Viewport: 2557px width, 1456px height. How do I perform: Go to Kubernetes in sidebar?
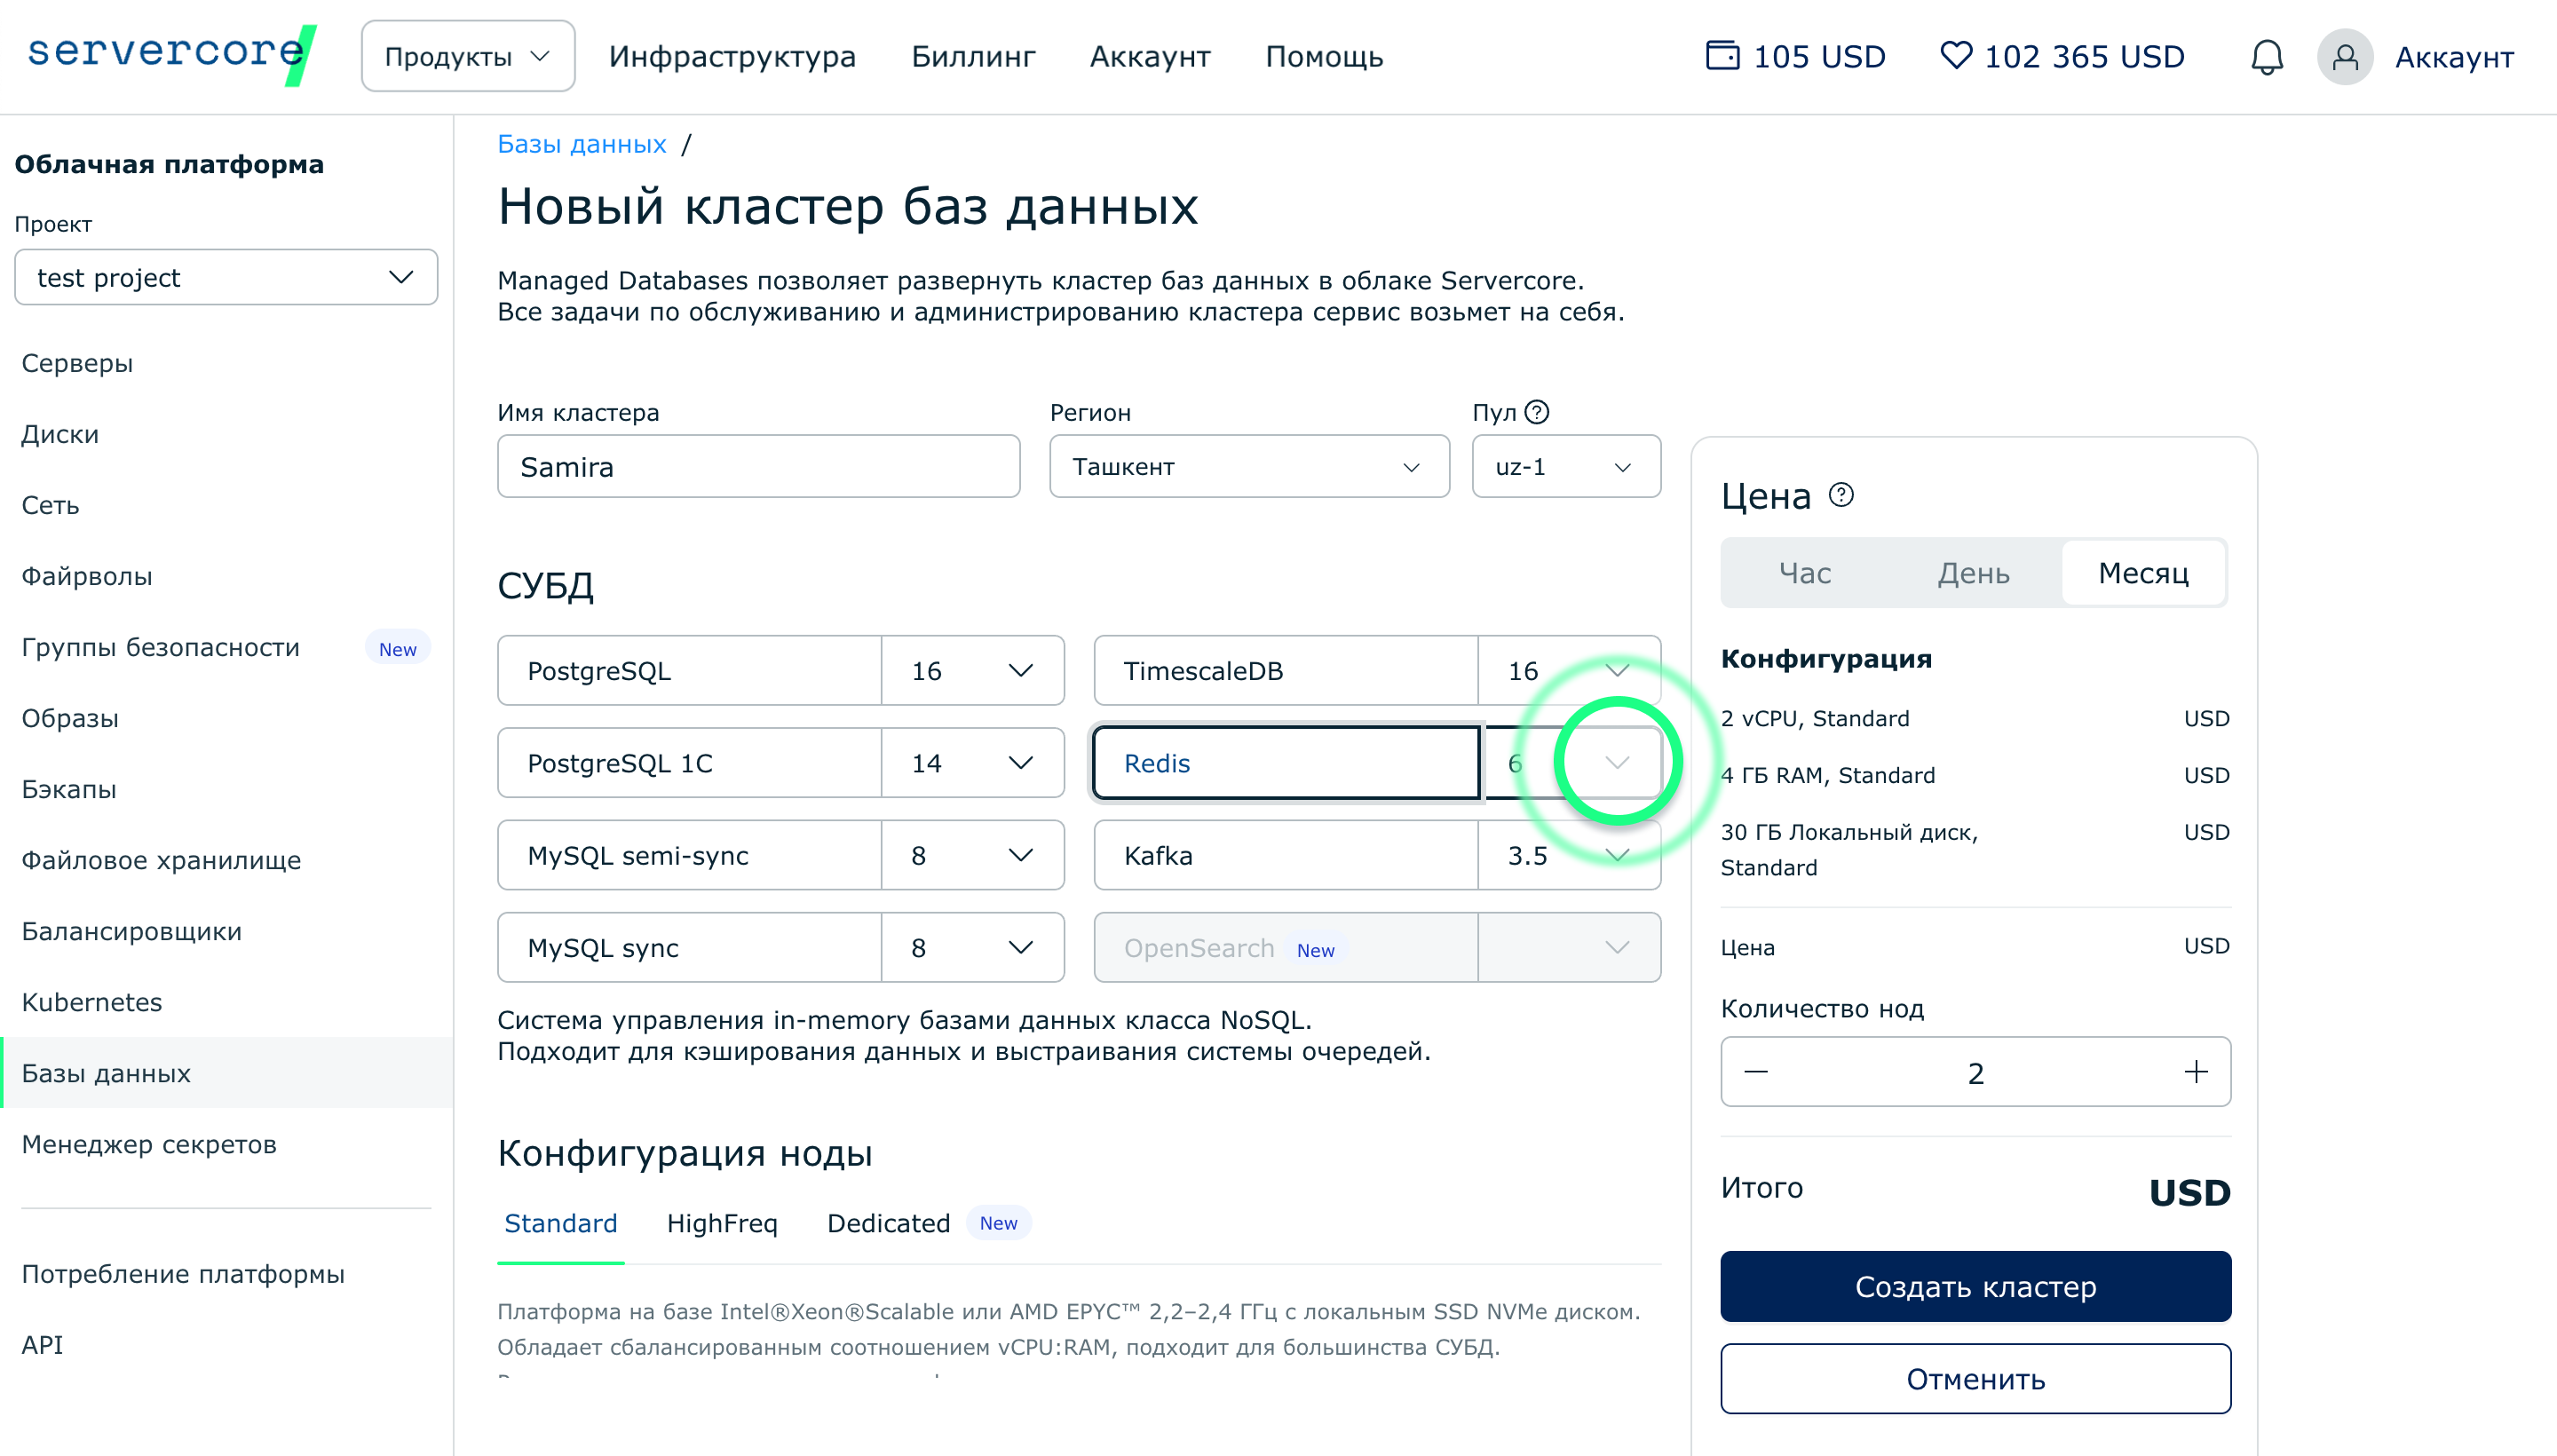(x=92, y=1001)
